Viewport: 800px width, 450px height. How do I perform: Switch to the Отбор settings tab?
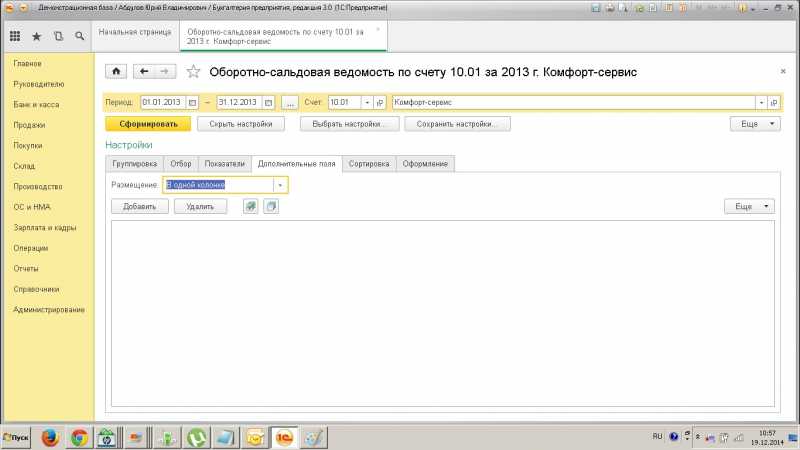pyautogui.click(x=181, y=164)
